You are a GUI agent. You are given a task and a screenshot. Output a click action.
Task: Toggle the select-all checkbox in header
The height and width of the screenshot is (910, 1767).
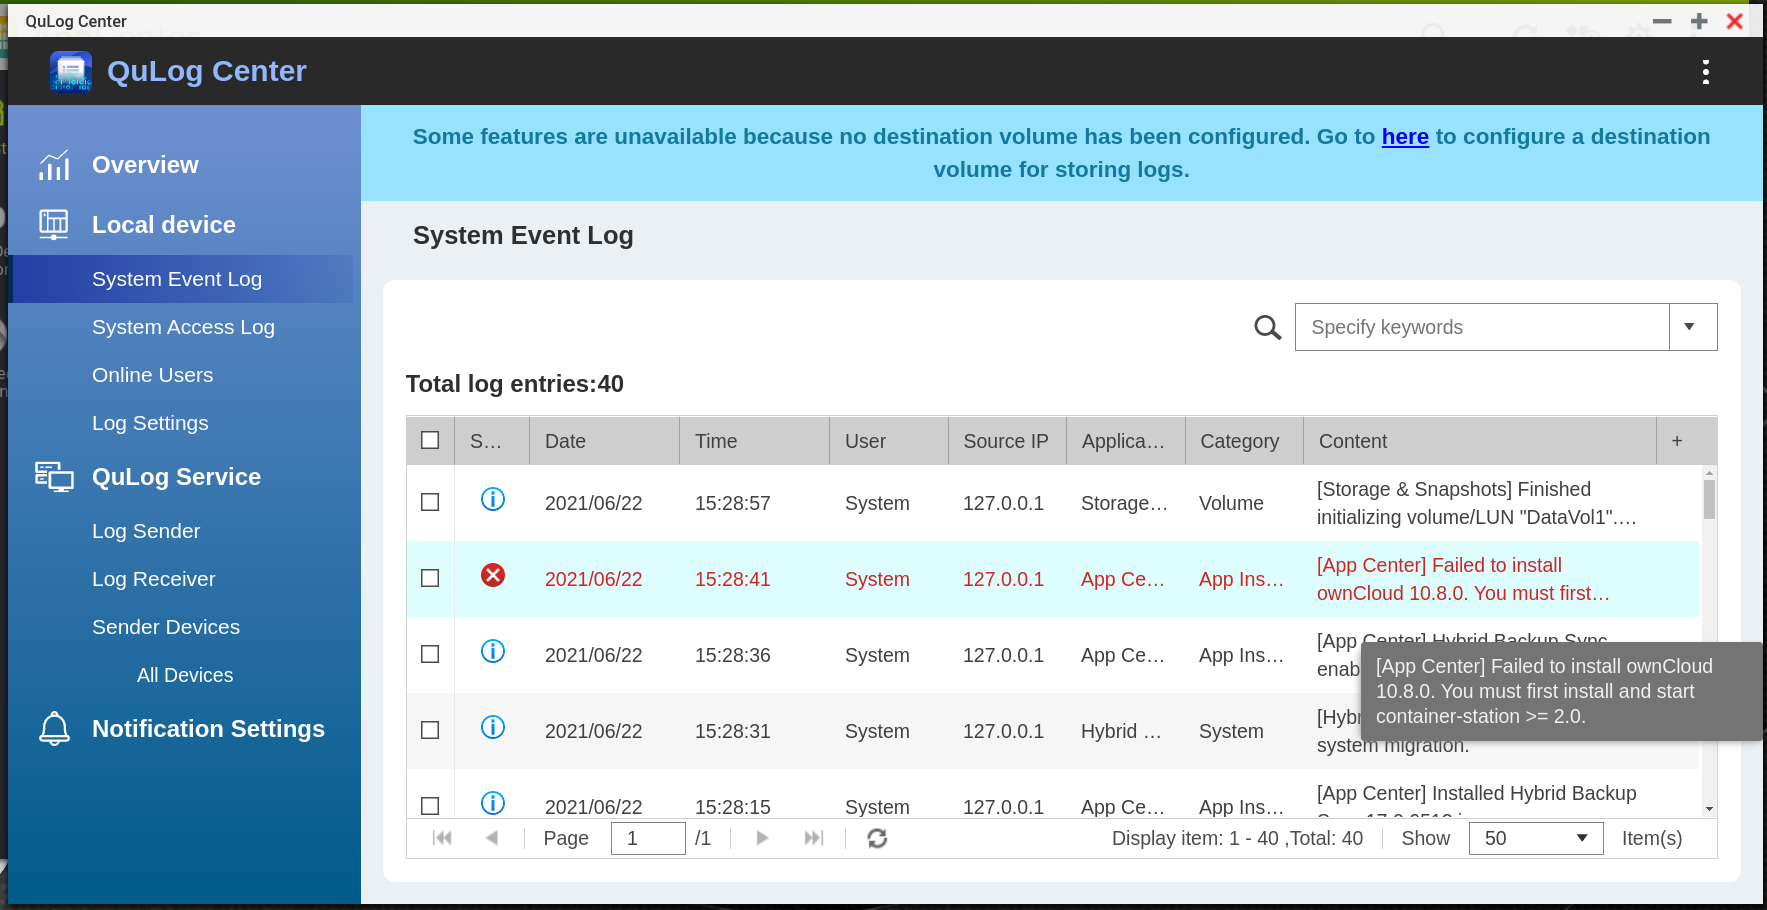coord(430,440)
